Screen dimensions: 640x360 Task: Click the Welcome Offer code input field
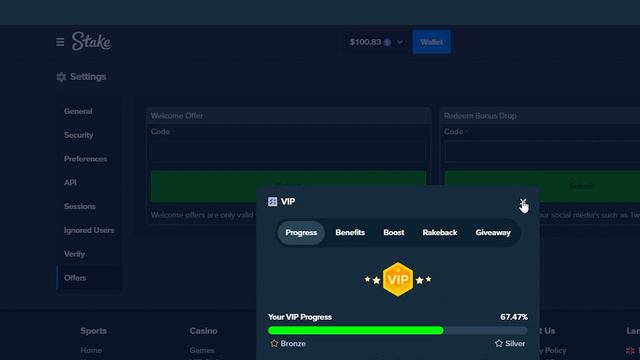click(288, 152)
